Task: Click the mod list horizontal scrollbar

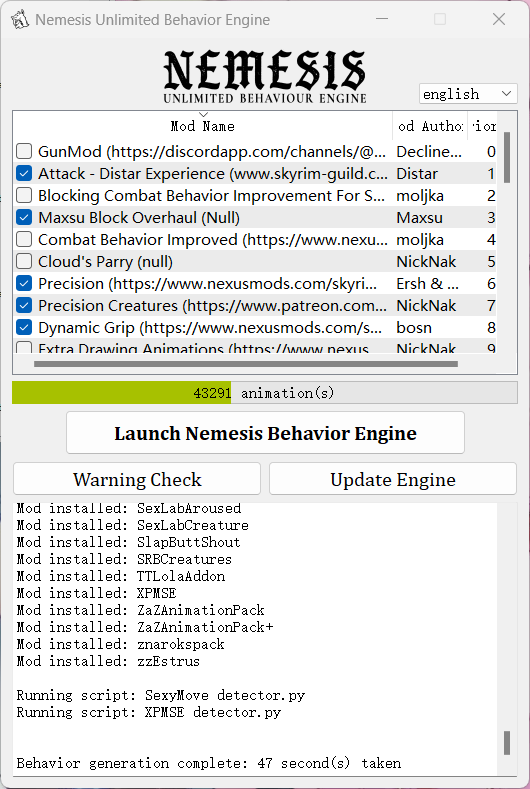Action: (x=246, y=363)
